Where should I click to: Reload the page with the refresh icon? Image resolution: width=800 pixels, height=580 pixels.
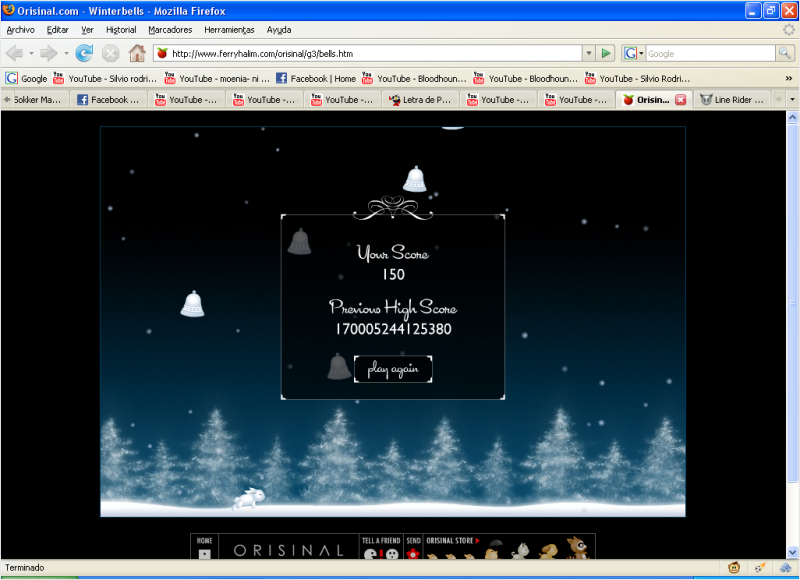84,53
